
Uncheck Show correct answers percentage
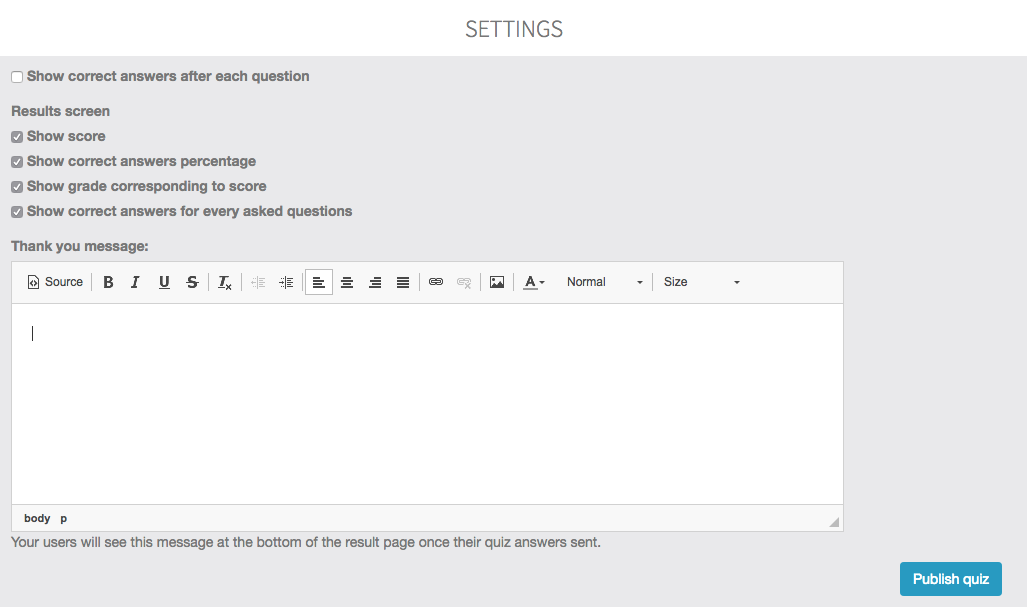coord(17,162)
